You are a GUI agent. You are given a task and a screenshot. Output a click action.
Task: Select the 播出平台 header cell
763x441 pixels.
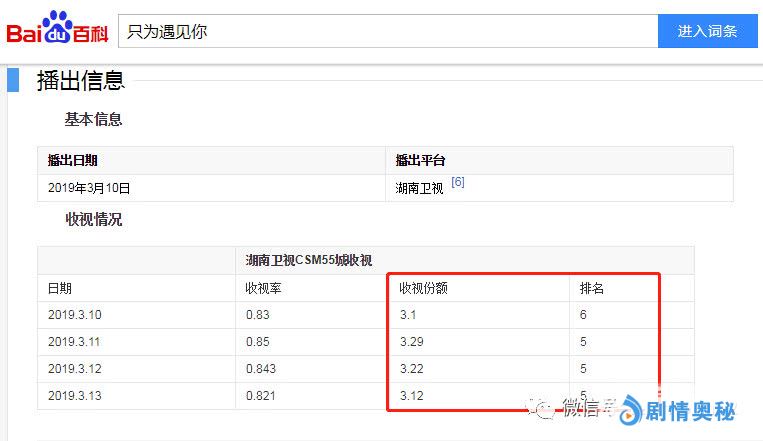click(x=420, y=160)
